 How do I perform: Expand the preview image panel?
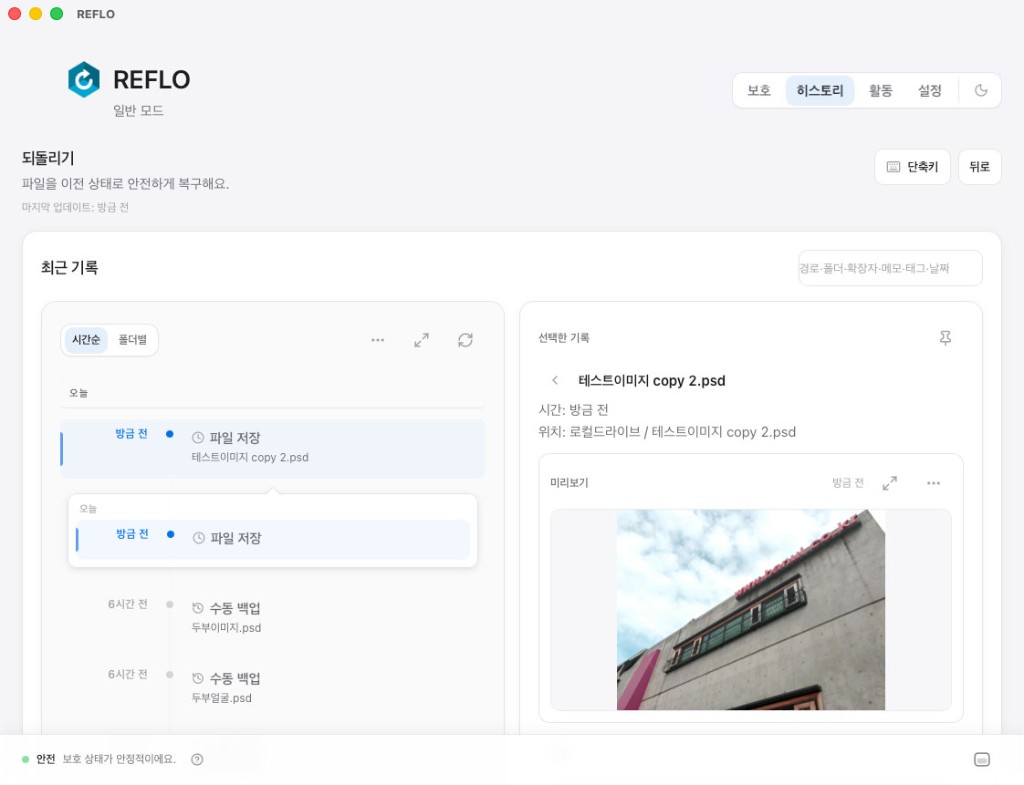point(889,483)
